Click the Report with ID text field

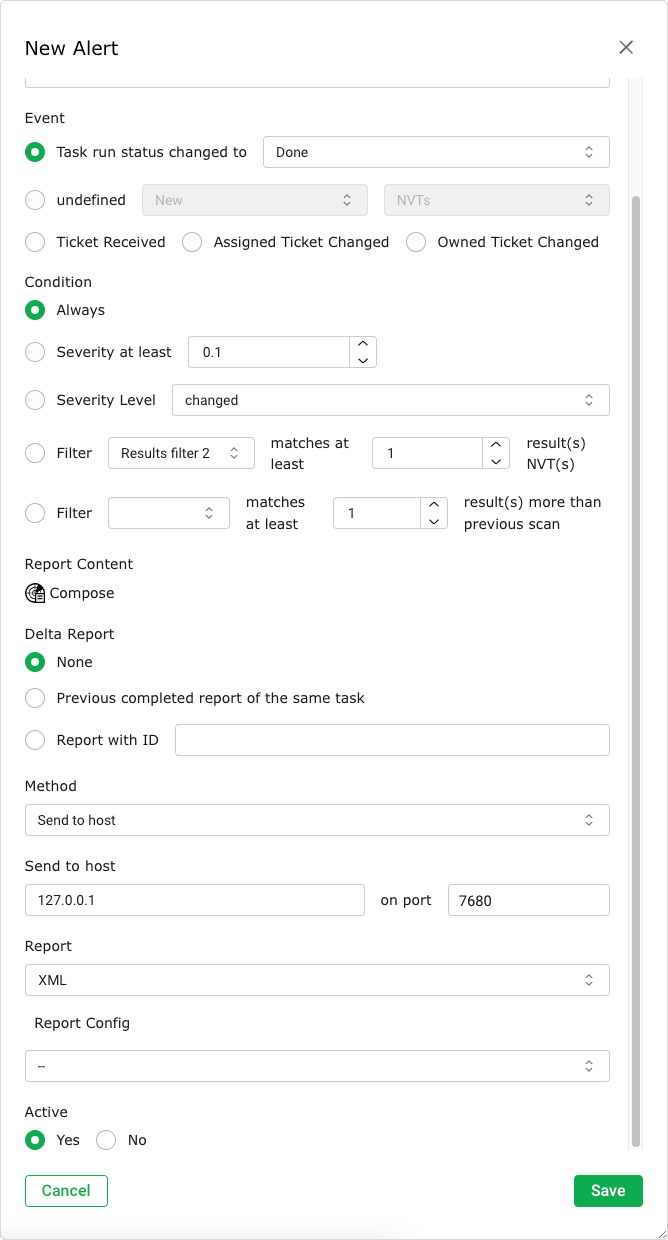coord(392,740)
